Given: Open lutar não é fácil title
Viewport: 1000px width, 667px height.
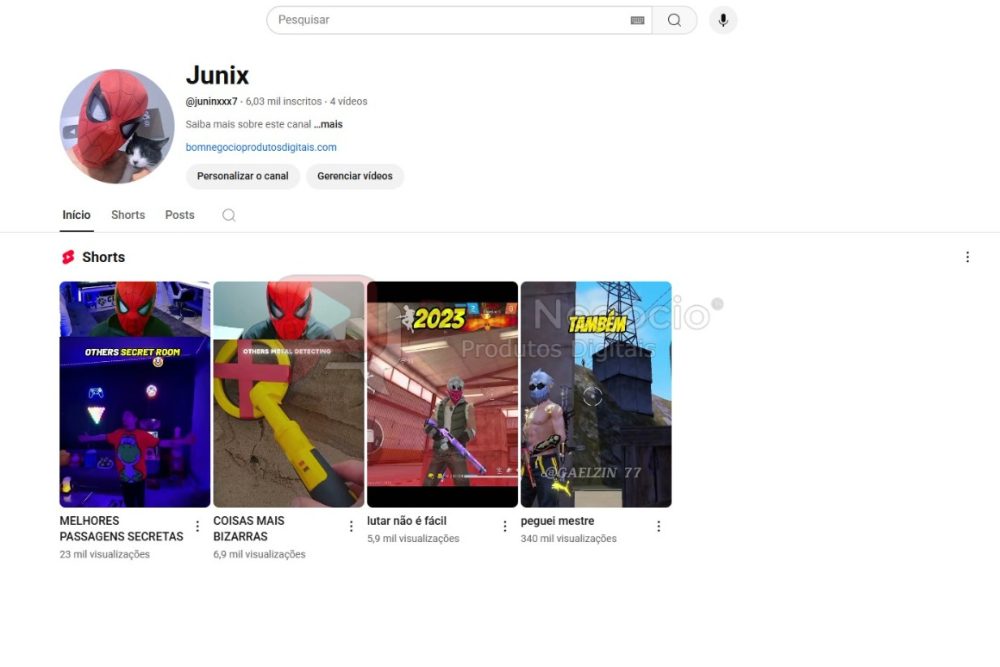Looking at the screenshot, I should (x=407, y=521).
